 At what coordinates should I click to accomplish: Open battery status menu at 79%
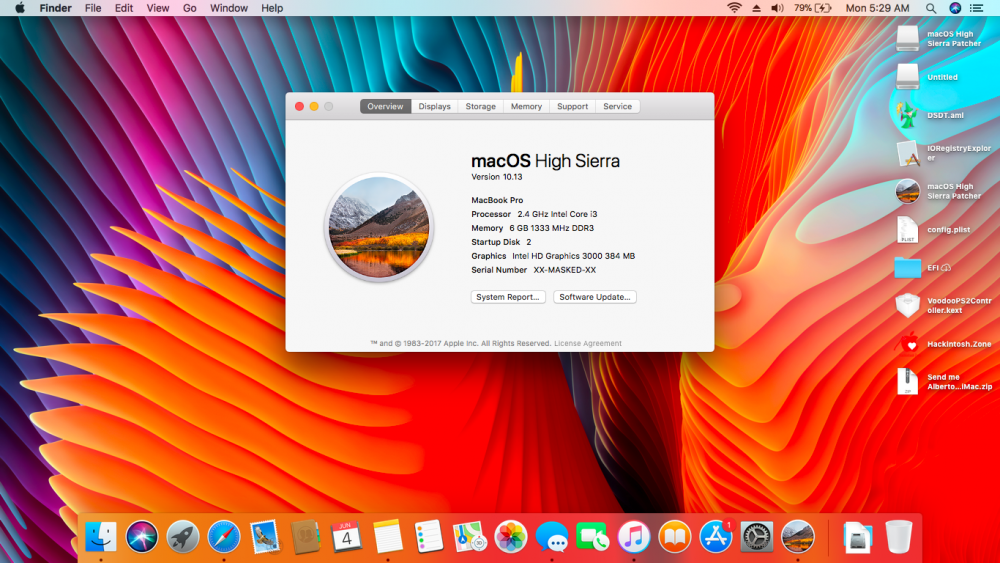(x=812, y=8)
